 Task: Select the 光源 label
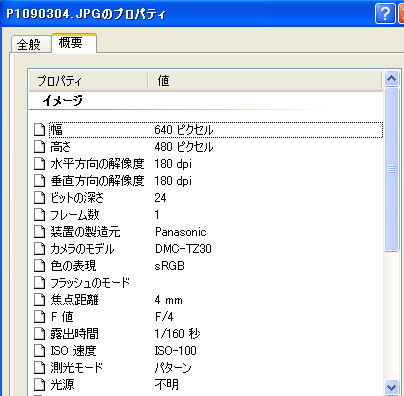coord(62,385)
